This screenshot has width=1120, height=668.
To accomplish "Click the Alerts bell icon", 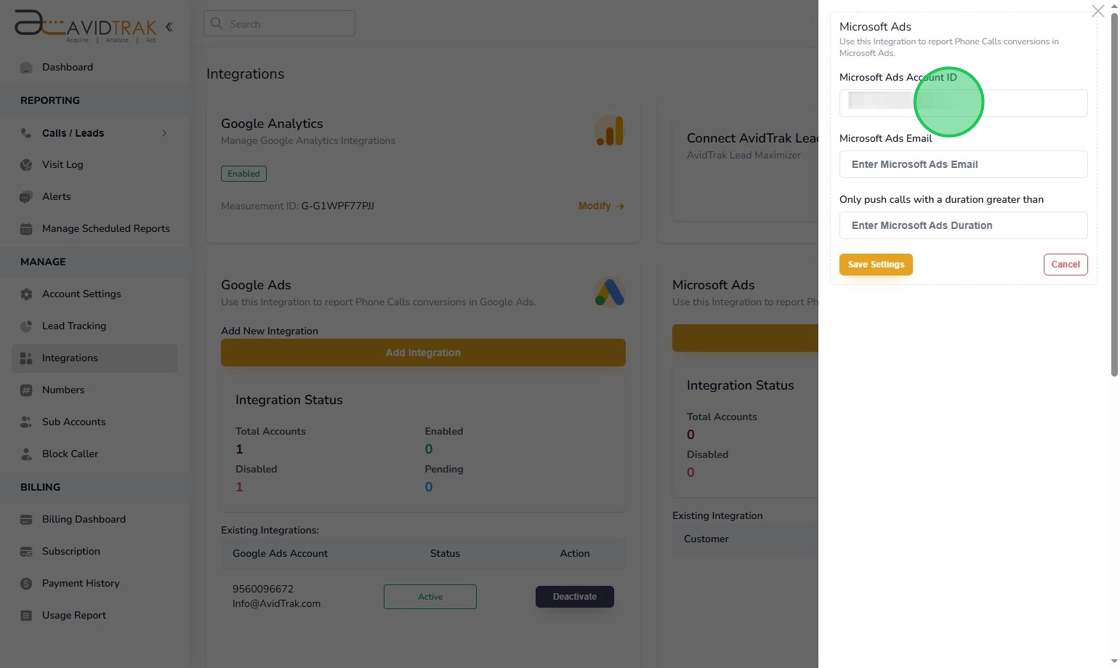I will (x=26, y=196).
